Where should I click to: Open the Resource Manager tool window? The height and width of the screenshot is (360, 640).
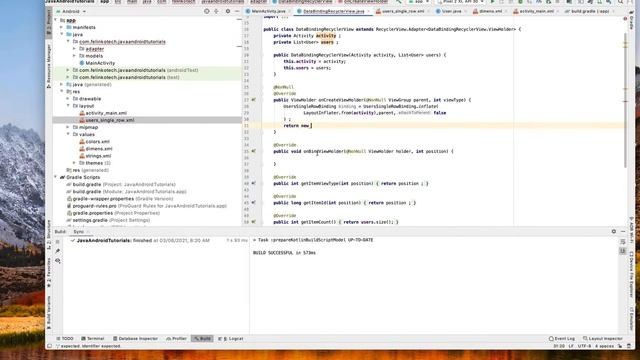49,65
